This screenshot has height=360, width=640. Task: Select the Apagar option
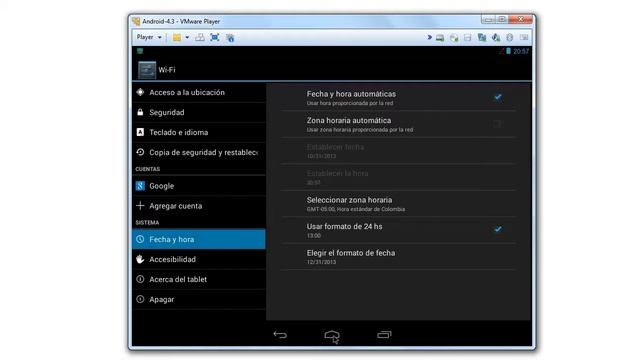pyautogui.click(x=199, y=299)
